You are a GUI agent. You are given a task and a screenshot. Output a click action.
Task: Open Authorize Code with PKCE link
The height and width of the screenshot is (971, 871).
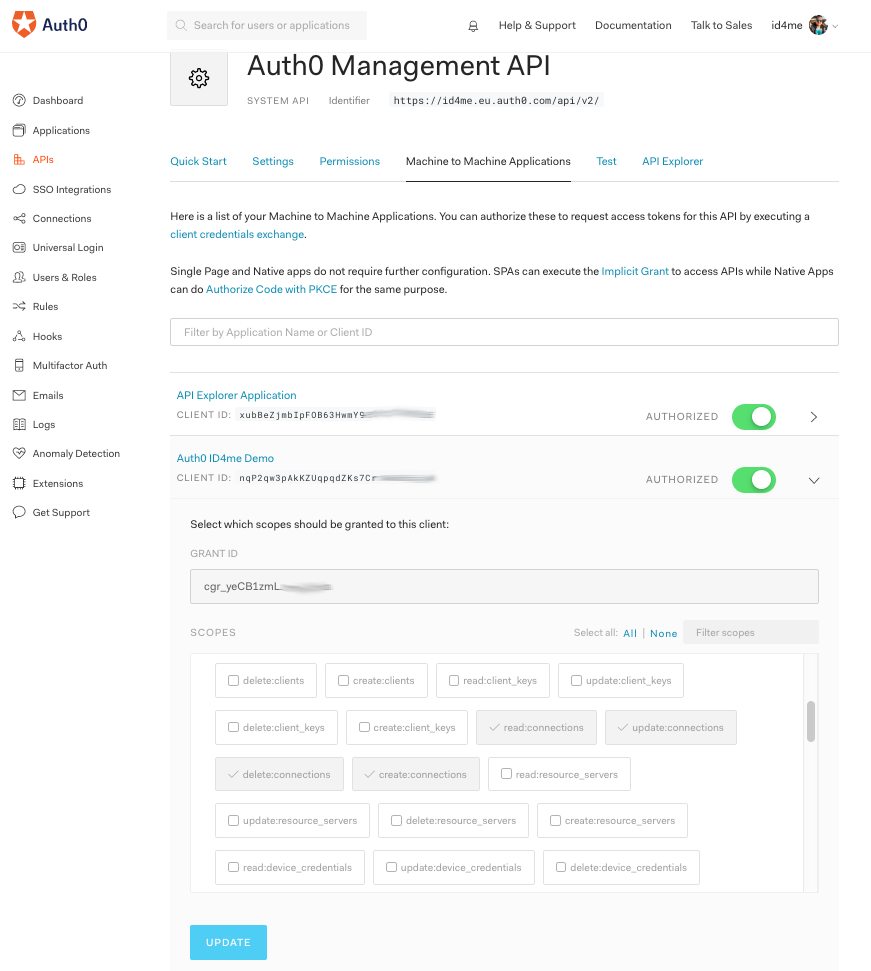click(271, 289)
